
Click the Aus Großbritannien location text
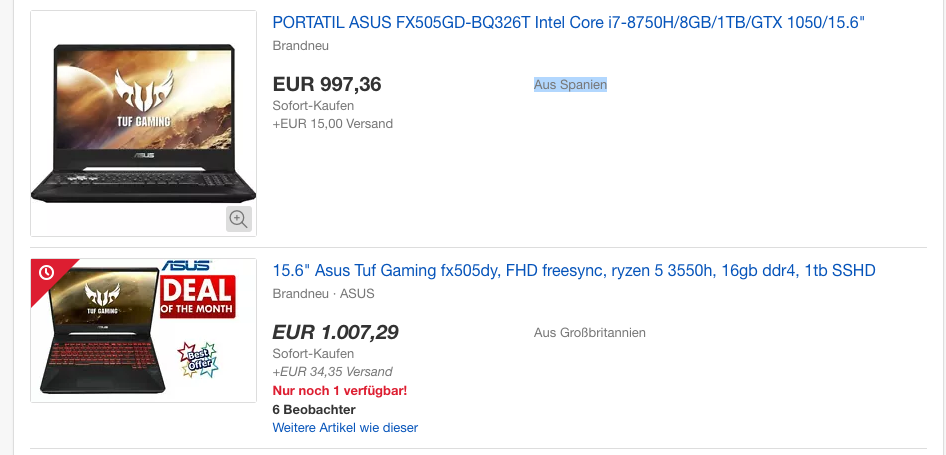click(589, 333)
